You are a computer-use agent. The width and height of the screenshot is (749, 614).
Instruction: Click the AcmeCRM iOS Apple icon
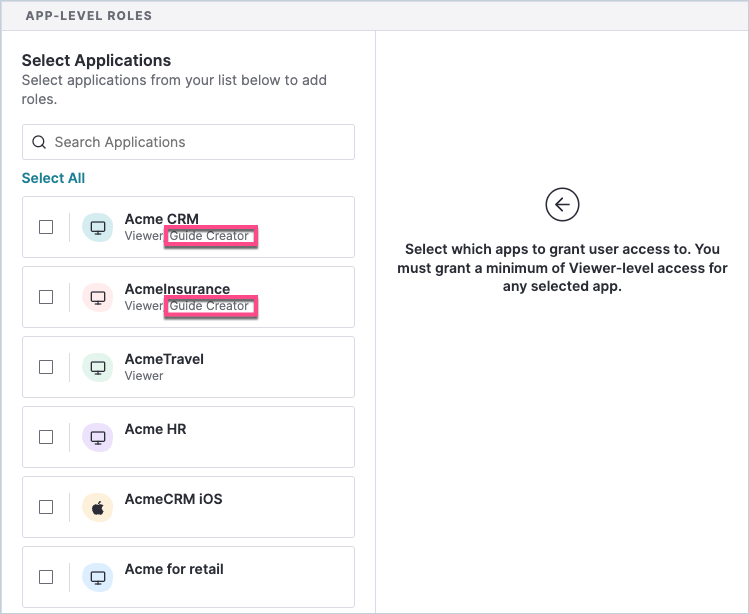[x=97, y=507]
